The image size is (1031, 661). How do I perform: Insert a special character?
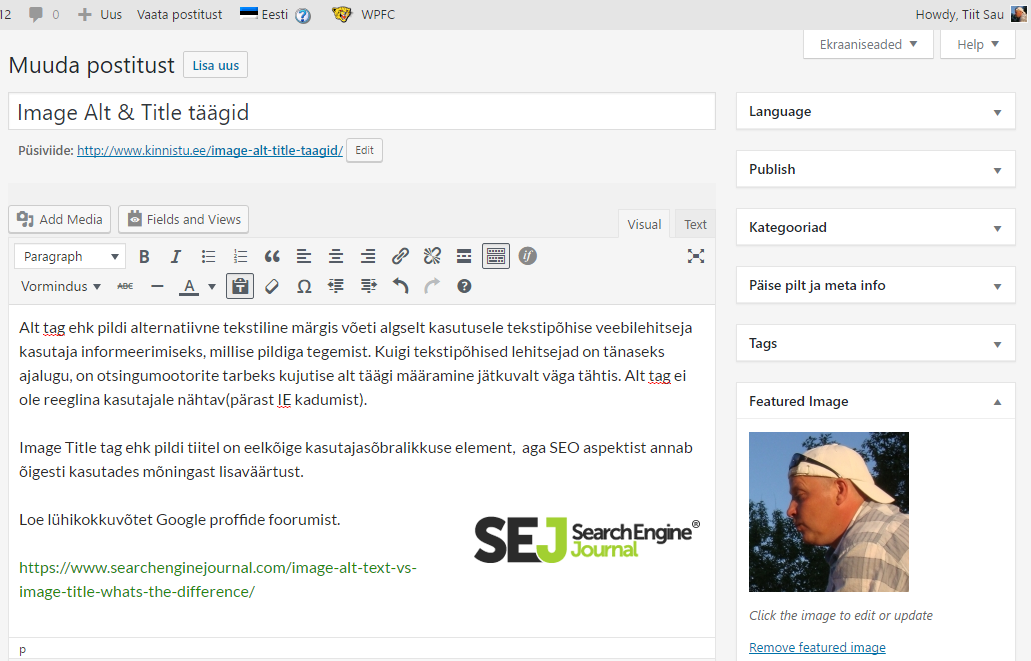[304, 286]
